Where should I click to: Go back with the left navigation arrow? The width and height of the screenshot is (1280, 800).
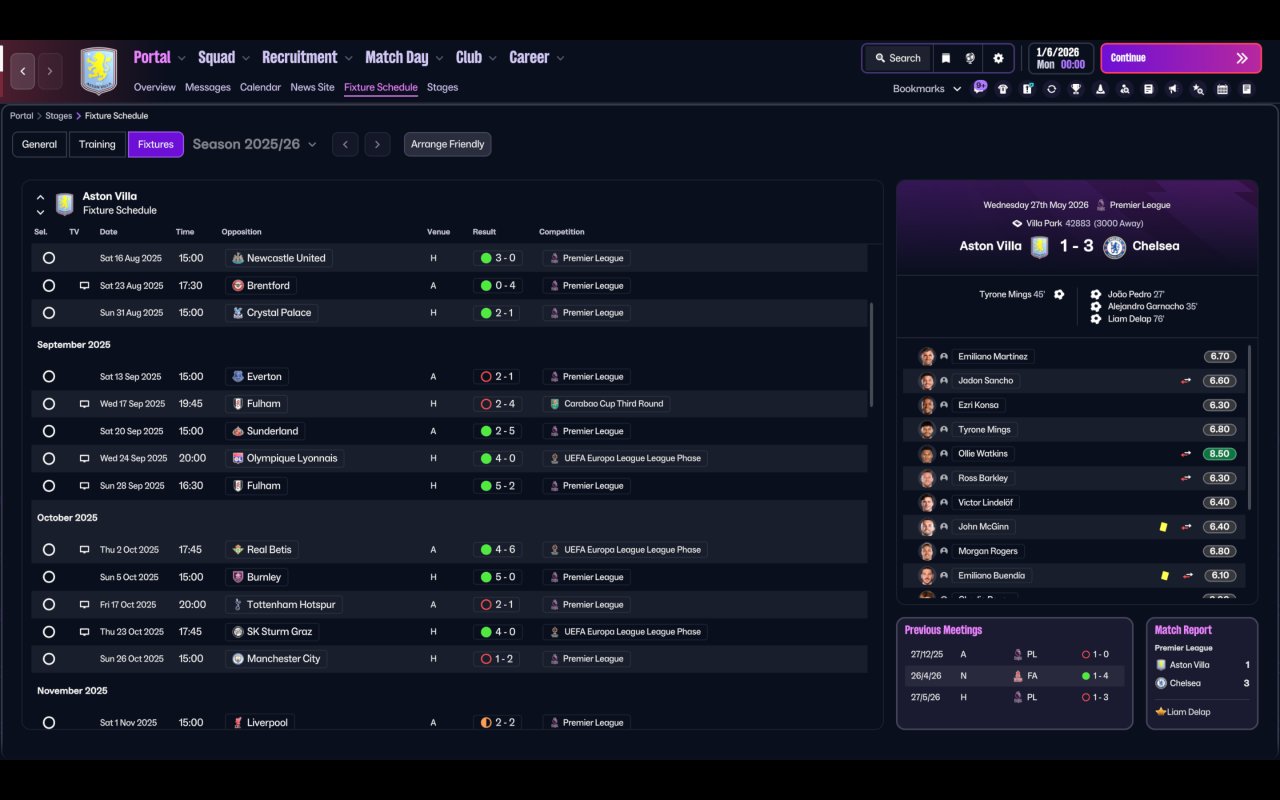[x=23, y=71]
